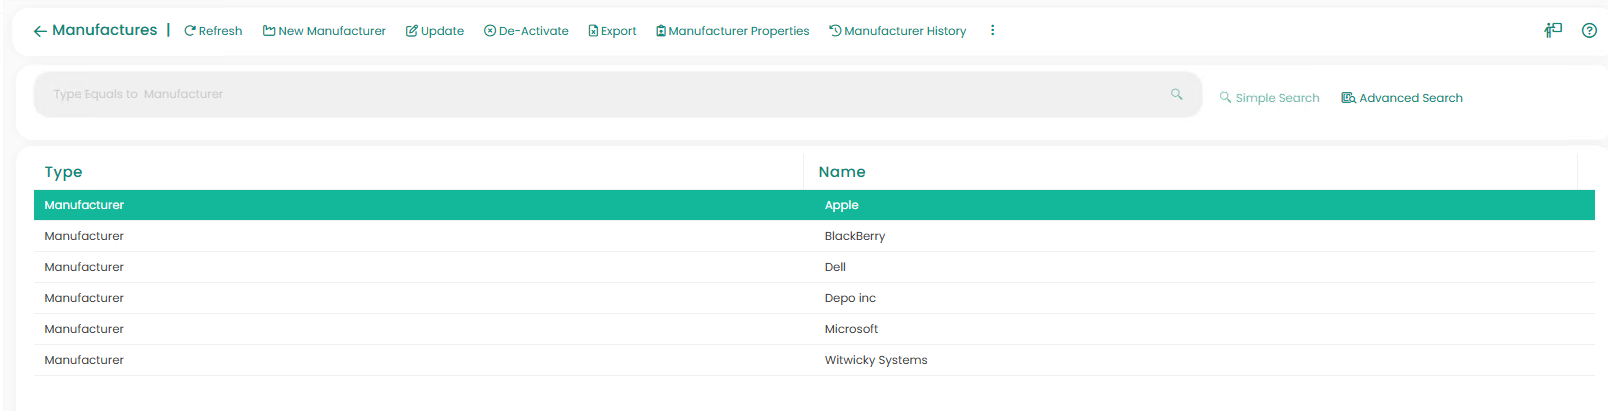
Task: Sort by the Name column header
Action: pos(842,172)
